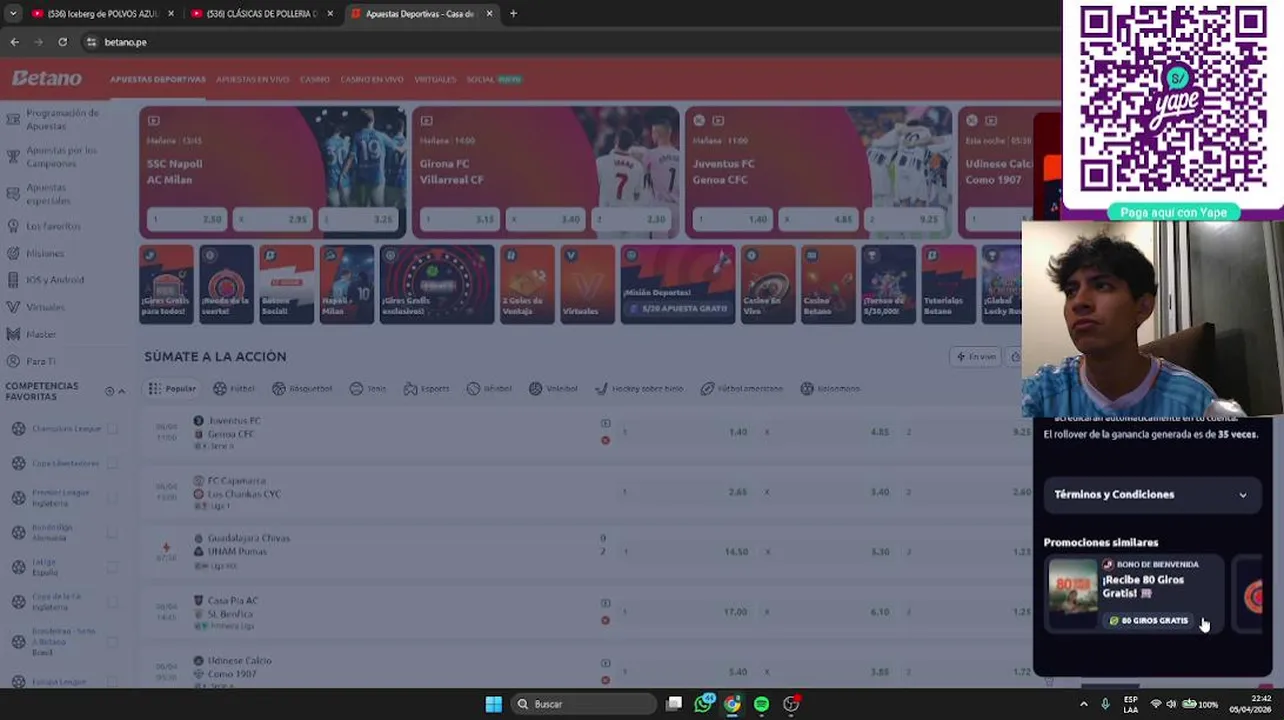Click 80 GIROS GRATIS button

(x=1148, y=621)
